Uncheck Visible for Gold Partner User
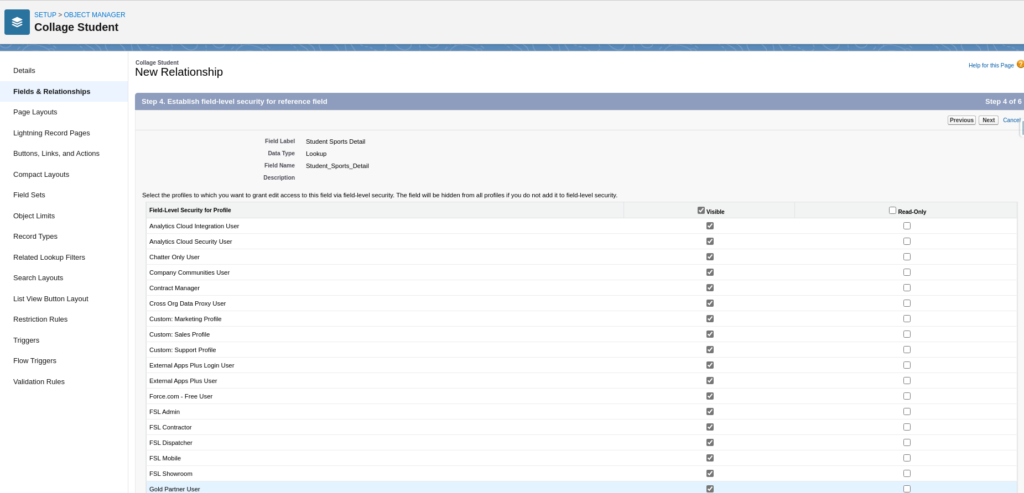The height and width of the screenshot is (493, 1024). coord(710,488)
